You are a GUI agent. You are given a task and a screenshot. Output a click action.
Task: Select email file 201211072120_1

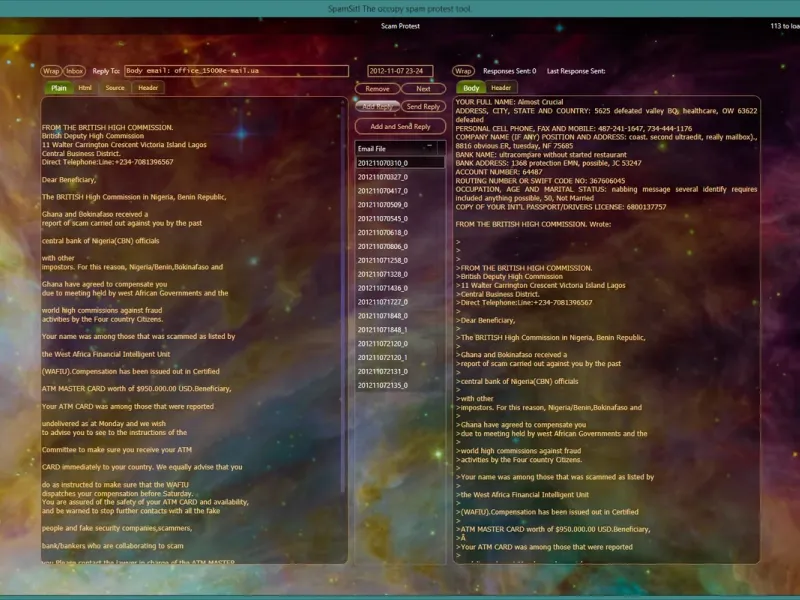coord(400,358)
